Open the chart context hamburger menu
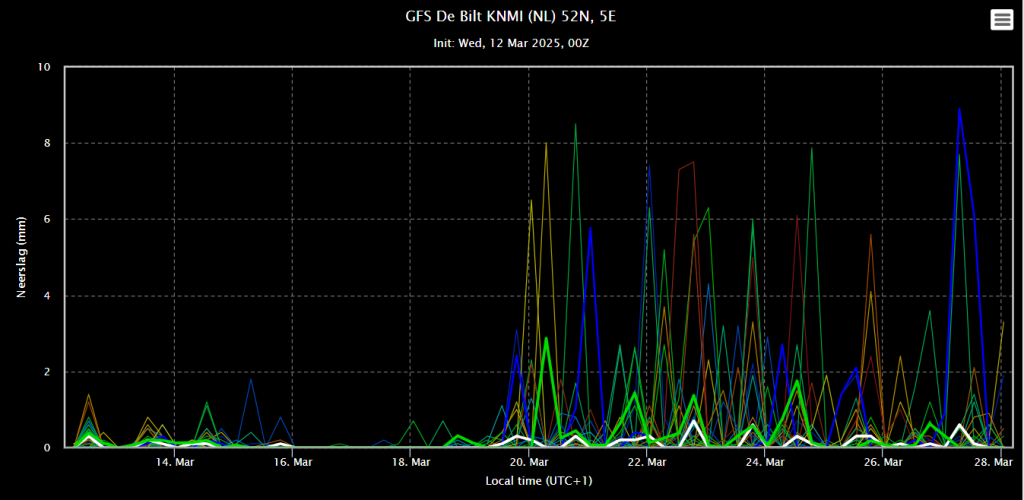This screenshot has height=500, width=1024. [1001, 20]
